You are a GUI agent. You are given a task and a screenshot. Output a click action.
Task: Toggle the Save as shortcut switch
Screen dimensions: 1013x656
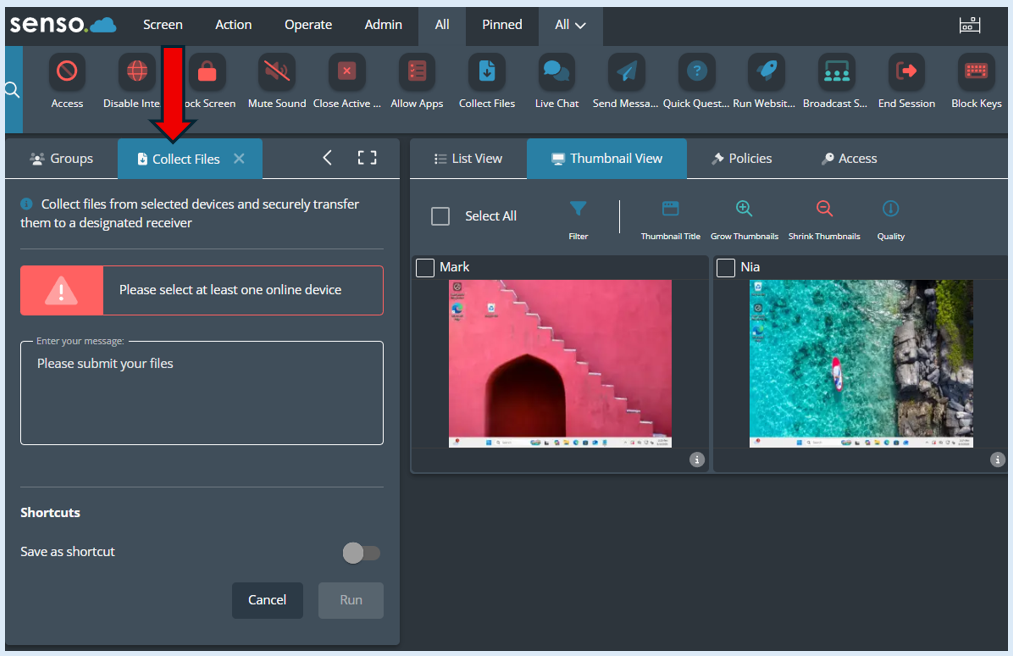coord(361,553)
